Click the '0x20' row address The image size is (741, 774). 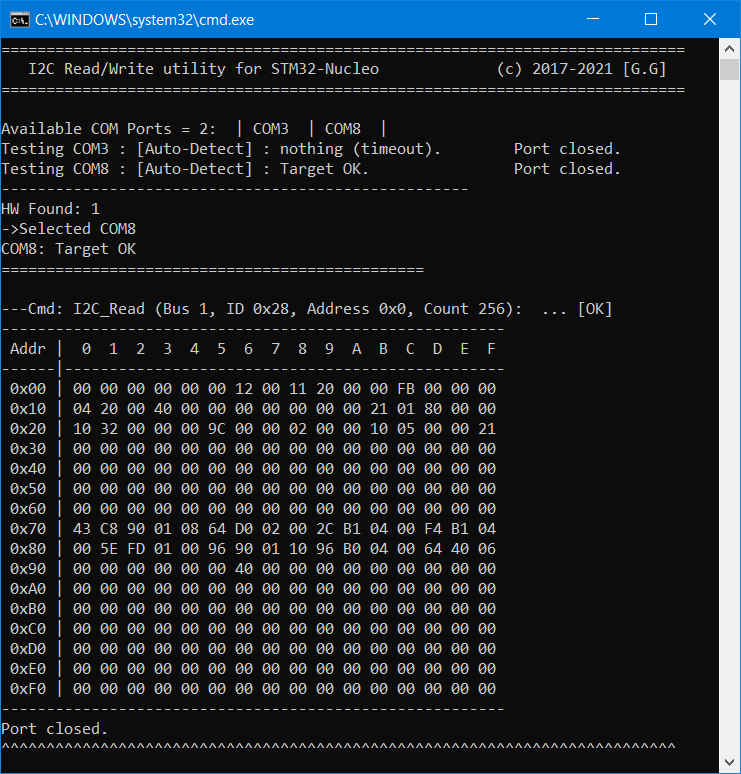click(x=28, y=429)
